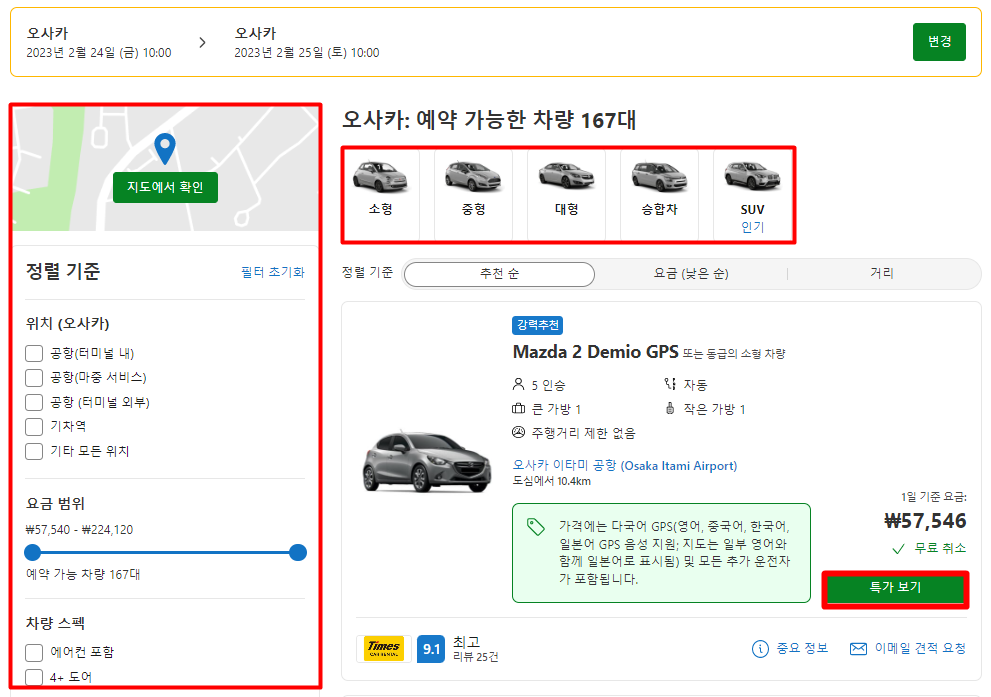
Task: Click the 강력추천 badge
Action: [x=537, y=325]
